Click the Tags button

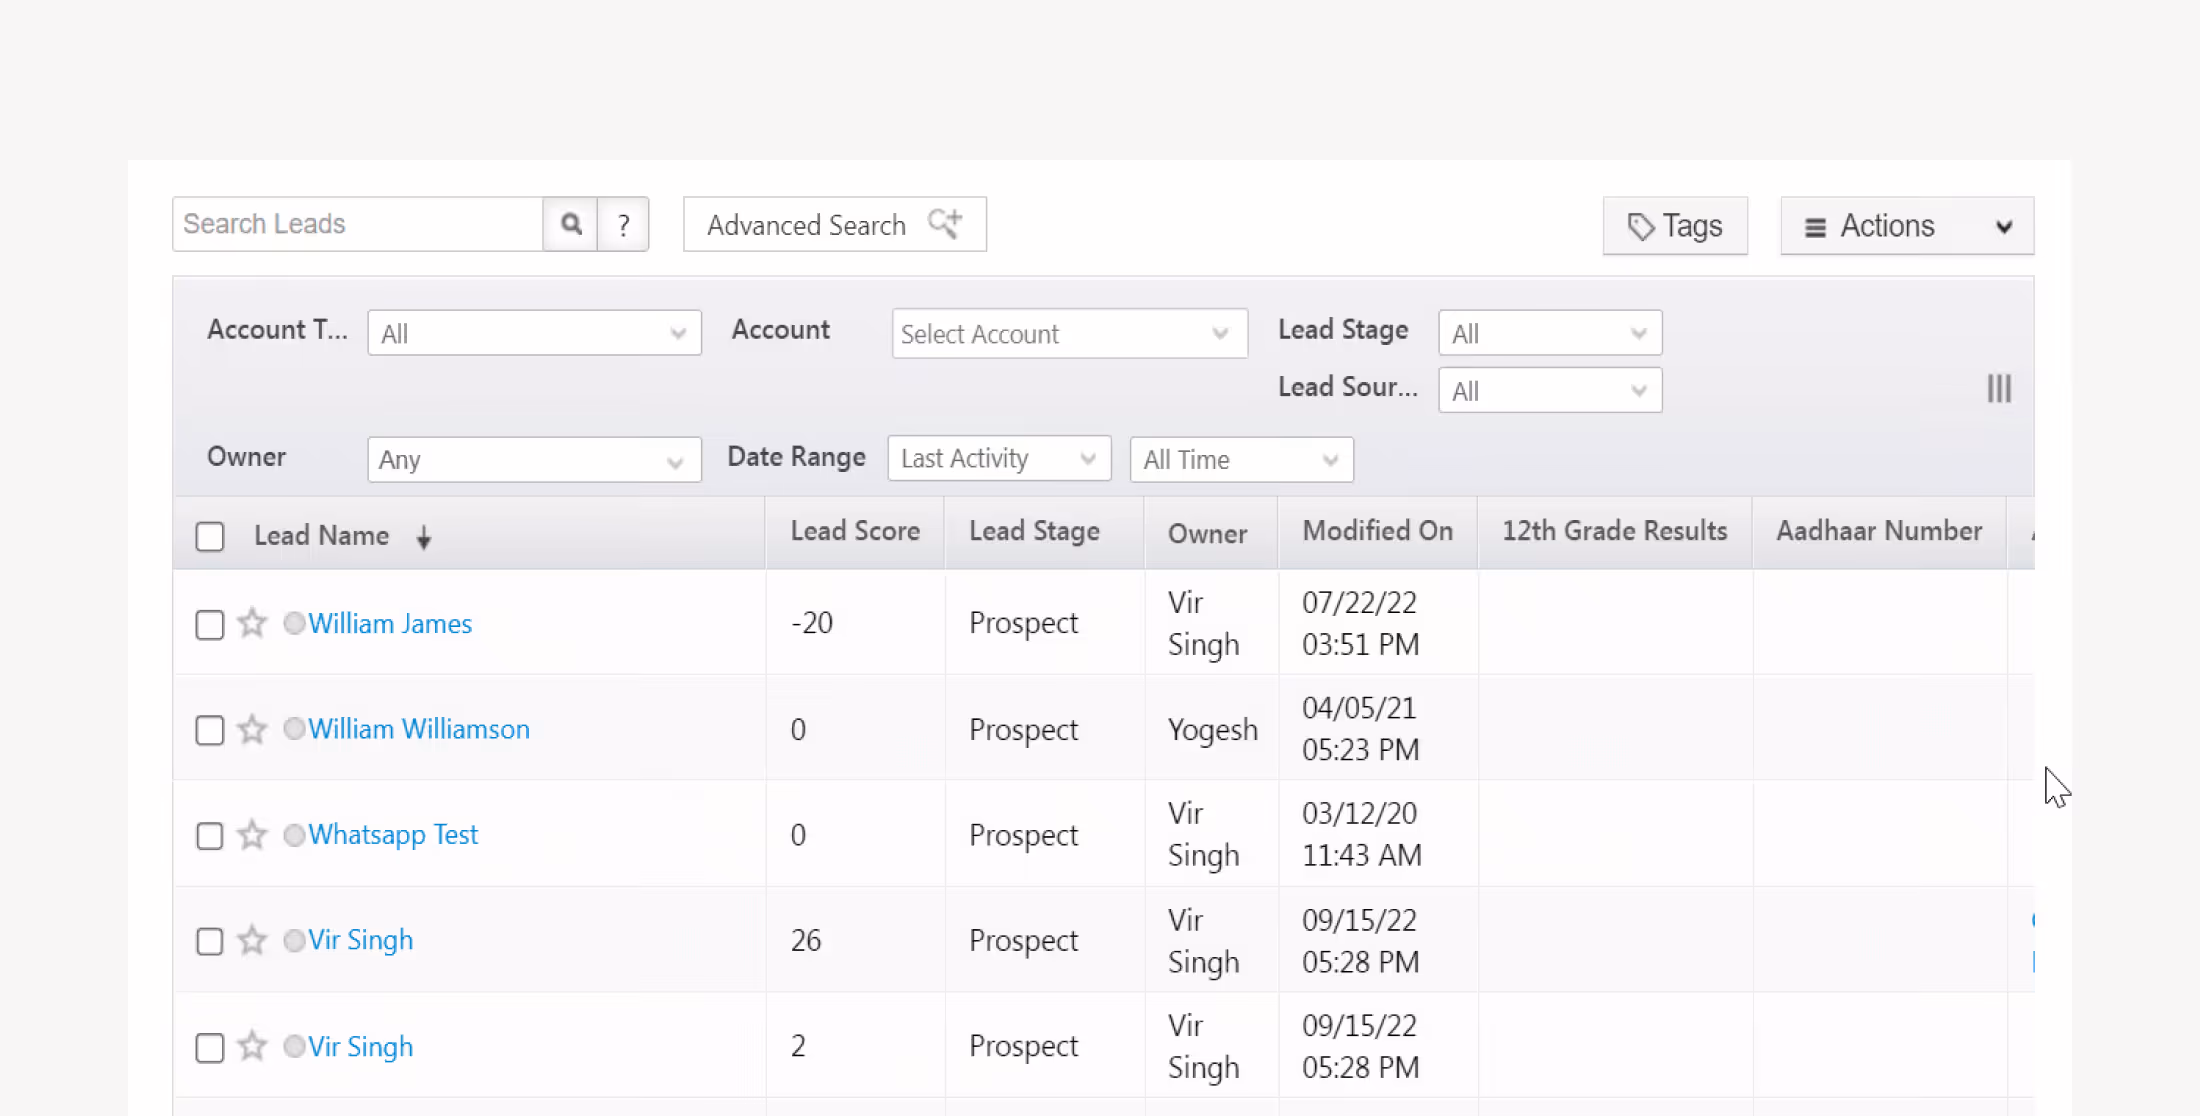1675,226
